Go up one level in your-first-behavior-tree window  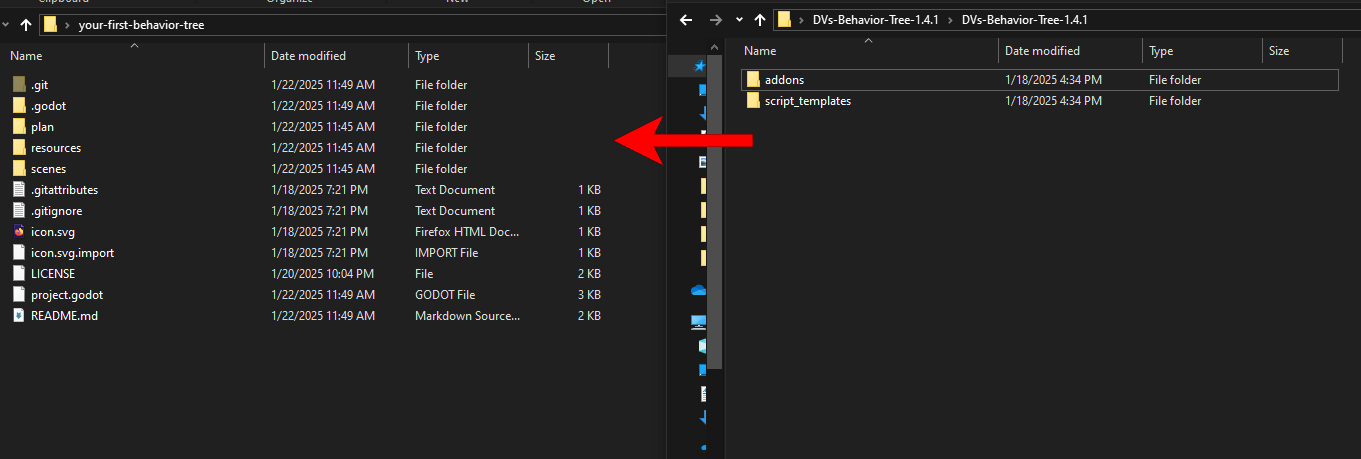(x=26, y=24)
